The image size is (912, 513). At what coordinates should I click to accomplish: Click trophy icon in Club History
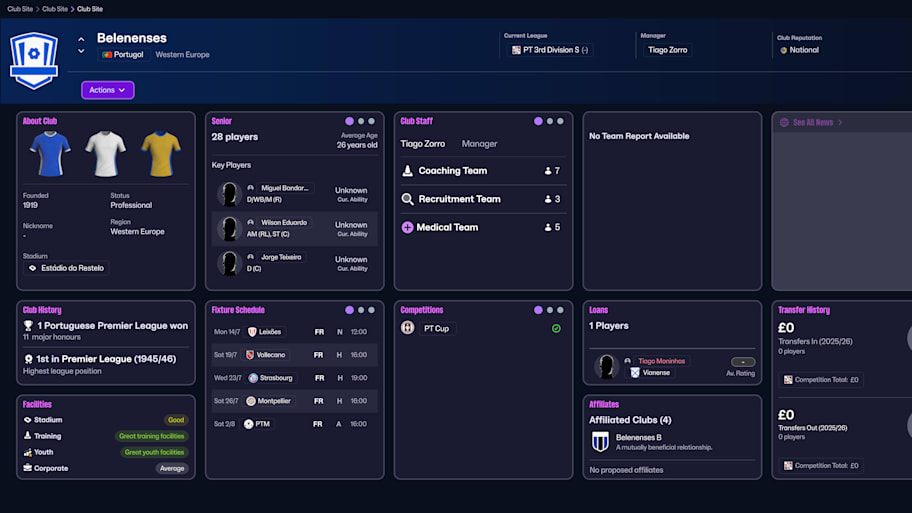click(x=28, y=326)
